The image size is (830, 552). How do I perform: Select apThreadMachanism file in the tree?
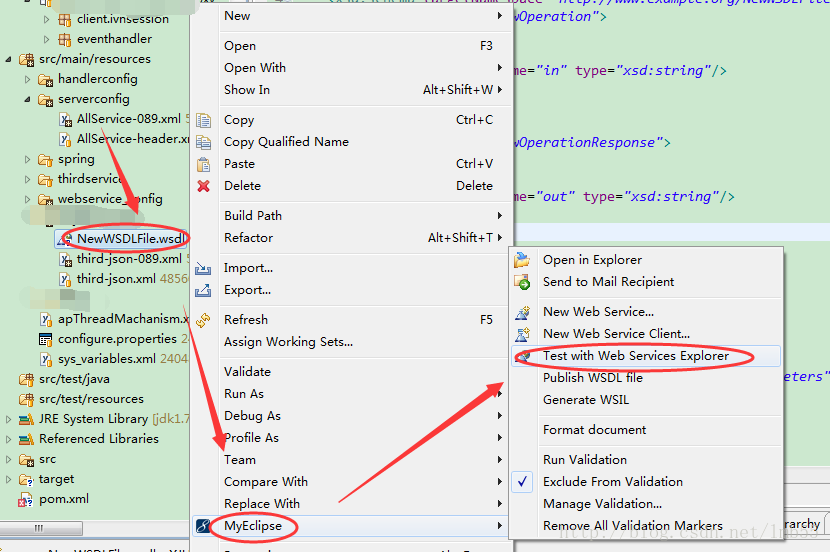(x=123, y=319)
